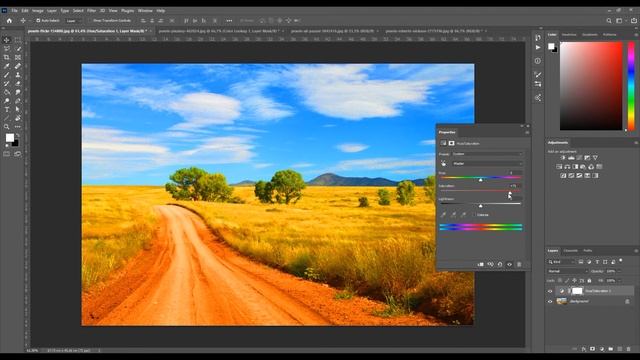Image resolution: width=640 pixels, height=360 pixels.
Task: Clip the adjustment to the layer in Properties
Action: coord(481,264)
